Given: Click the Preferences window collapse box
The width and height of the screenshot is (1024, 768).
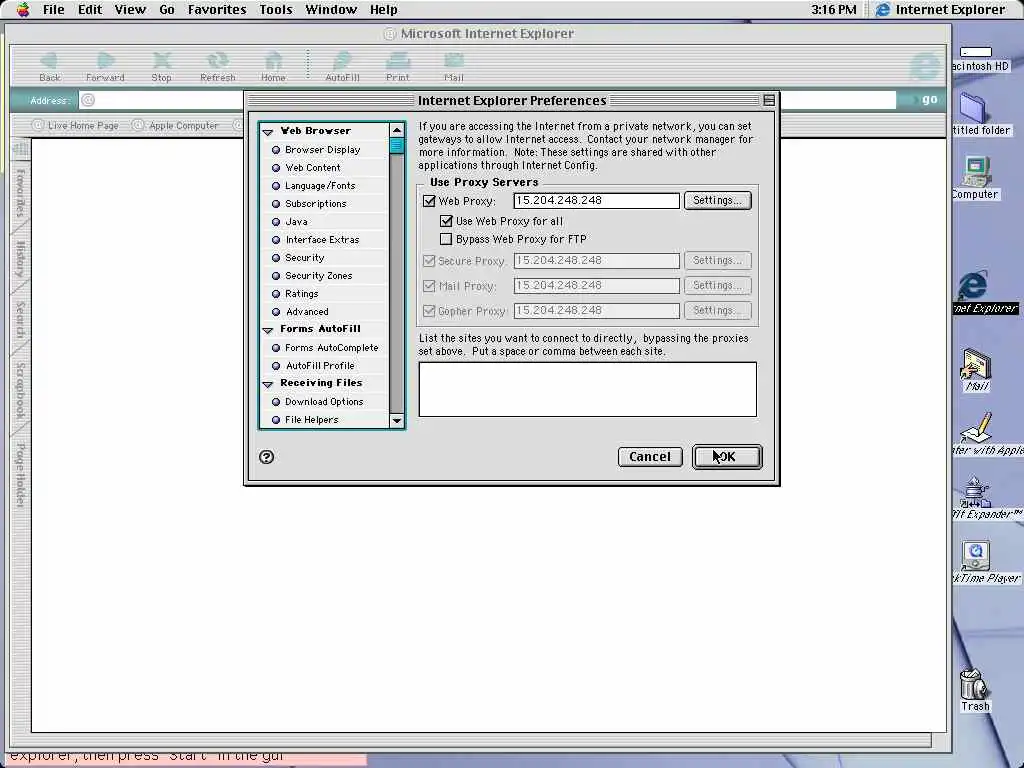Looking at the screenshot, I should [x=769, y=100].
